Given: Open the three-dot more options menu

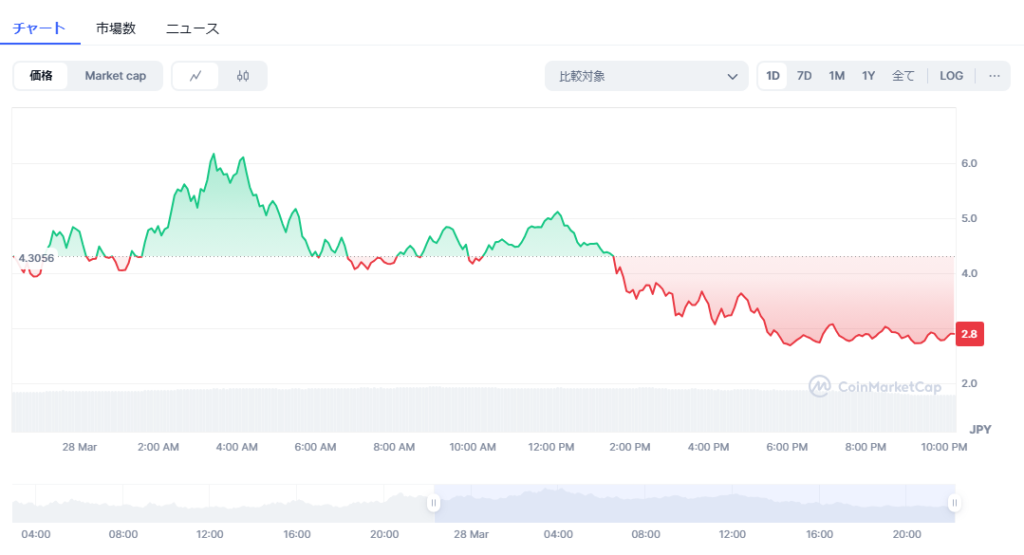Looking at the screenshot, I should pos(993,76).
